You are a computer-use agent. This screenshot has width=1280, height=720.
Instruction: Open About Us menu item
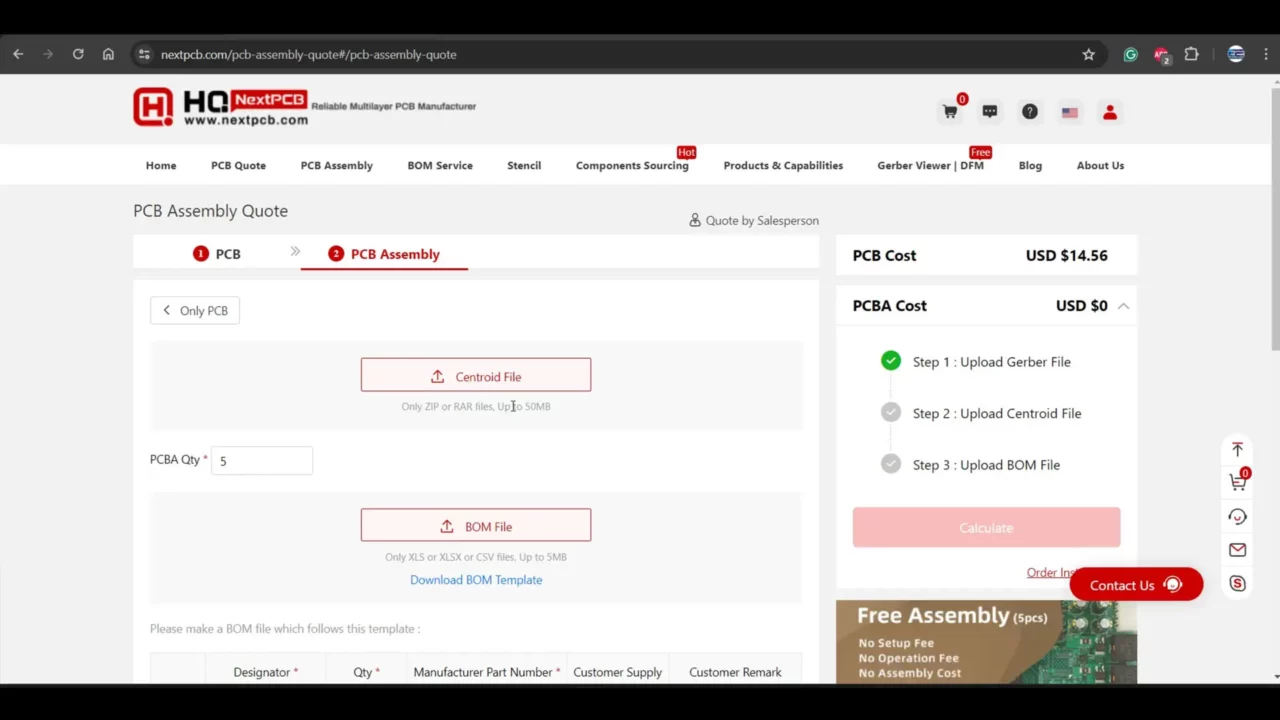[x=1100, y=165]
